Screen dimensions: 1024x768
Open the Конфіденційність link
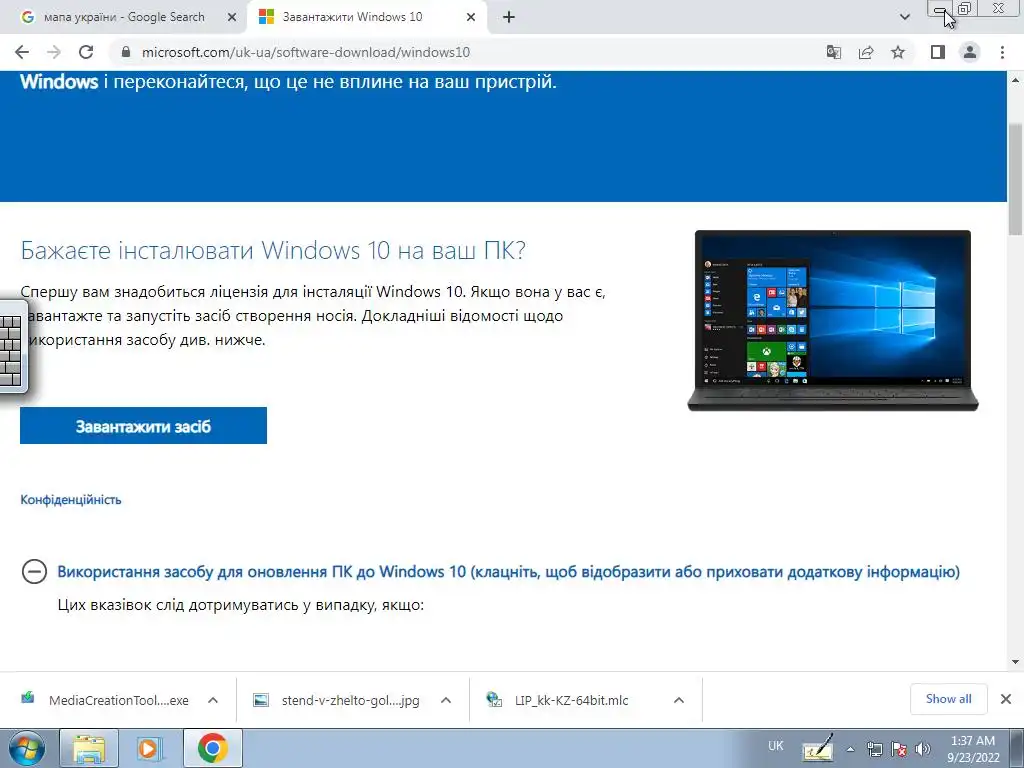point(71,500)
